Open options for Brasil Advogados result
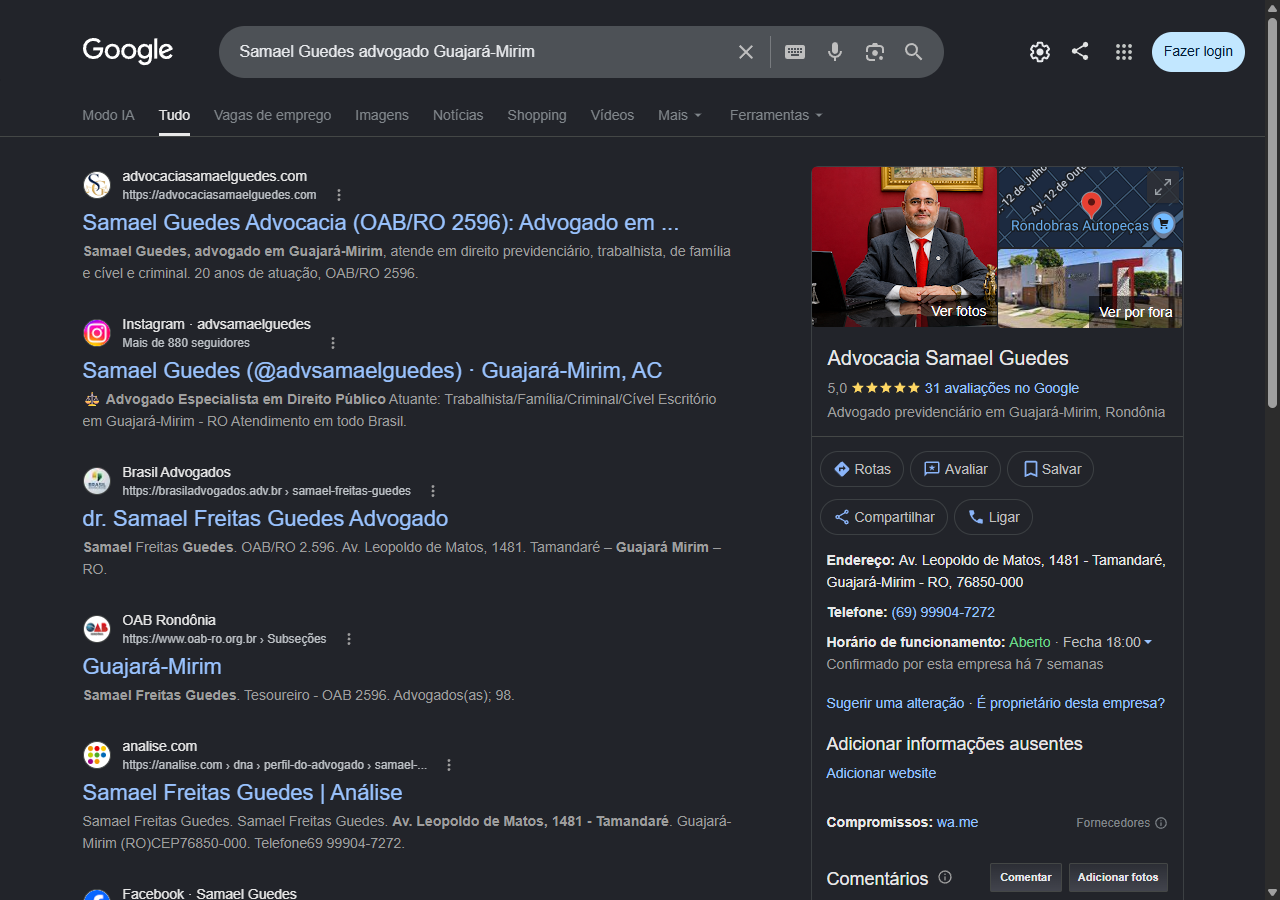The height and width of the screenshot is (900, 1280). [433, 491]
